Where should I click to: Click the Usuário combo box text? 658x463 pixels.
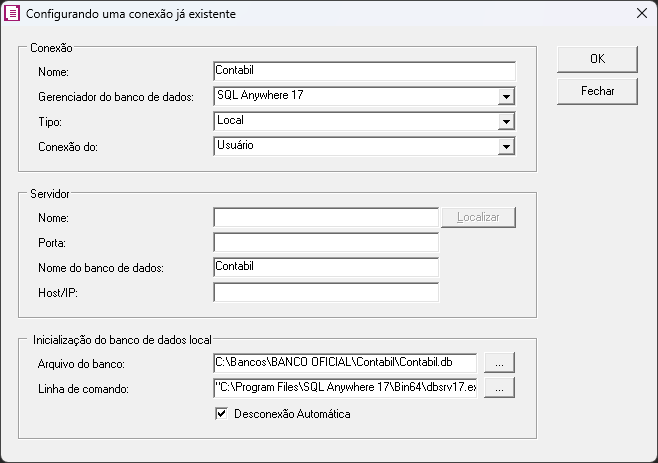click(235, 145)
